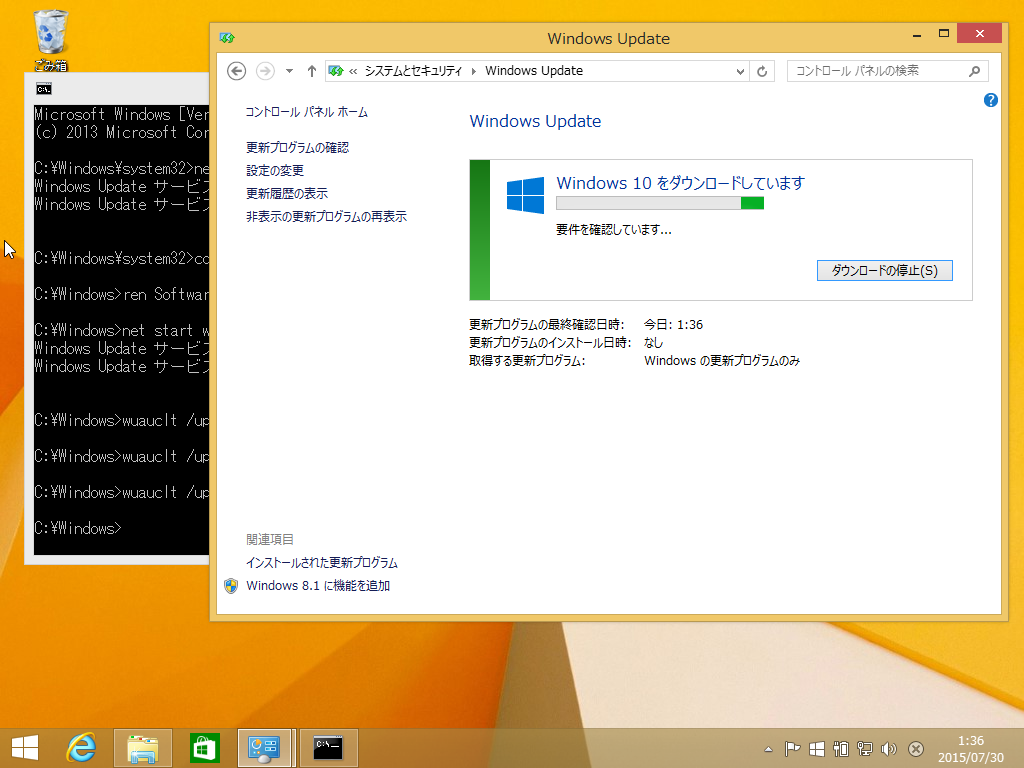Switch to Control Panel taskbar button

coord(264,748)
